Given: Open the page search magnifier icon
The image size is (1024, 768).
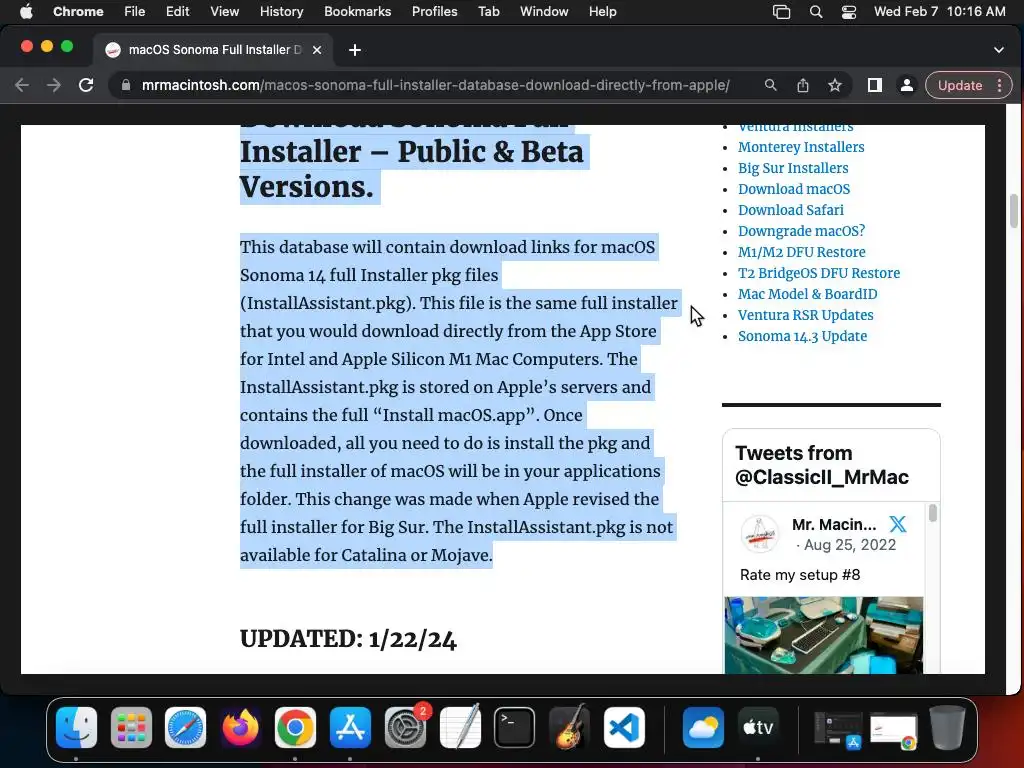Looking at the screenshot, I should pos(771,86).
